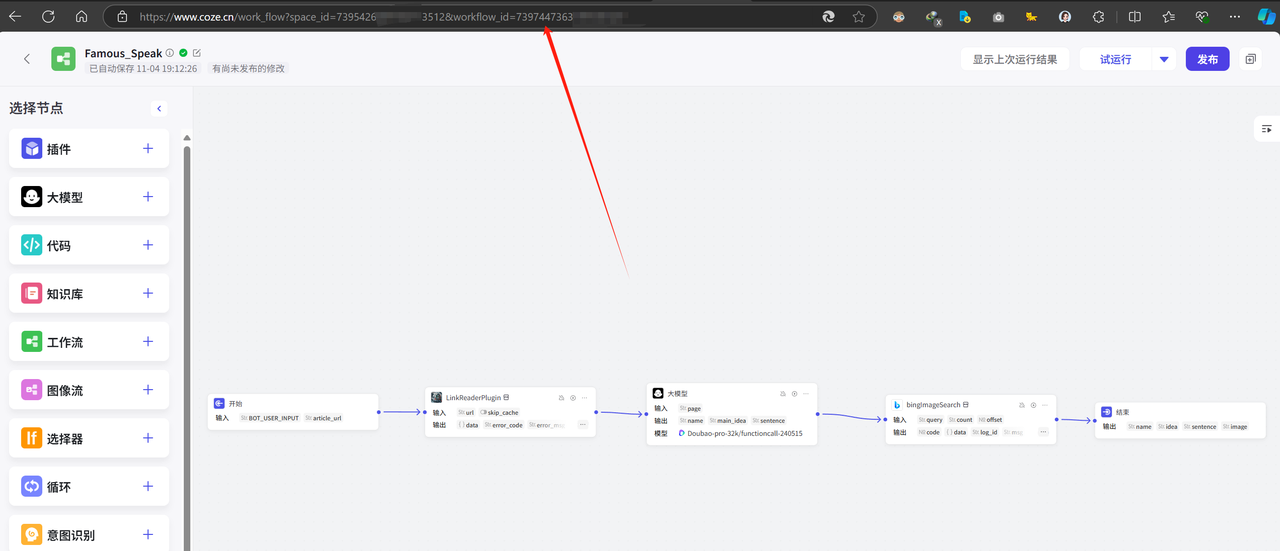Open the 试运行 dropdown arrow

[1164, 59]
